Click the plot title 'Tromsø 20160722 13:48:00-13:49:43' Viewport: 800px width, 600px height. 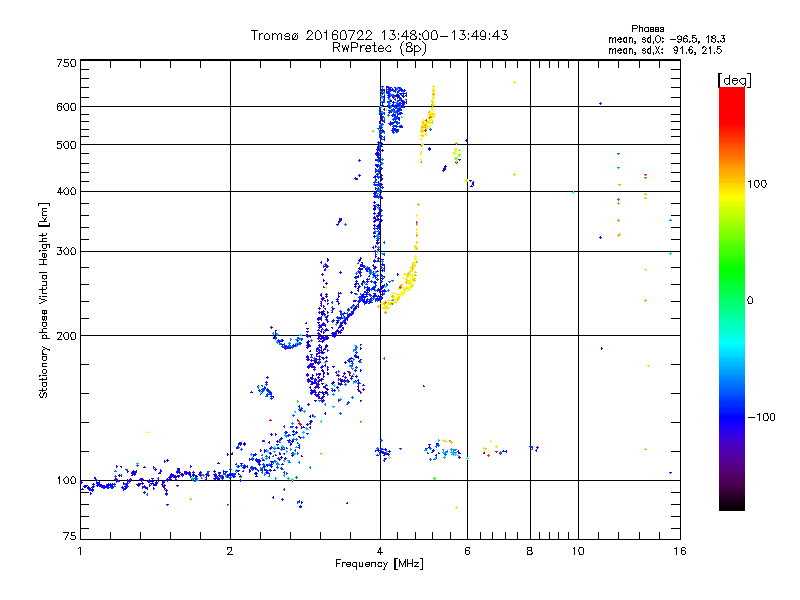(x=379, y=35)
